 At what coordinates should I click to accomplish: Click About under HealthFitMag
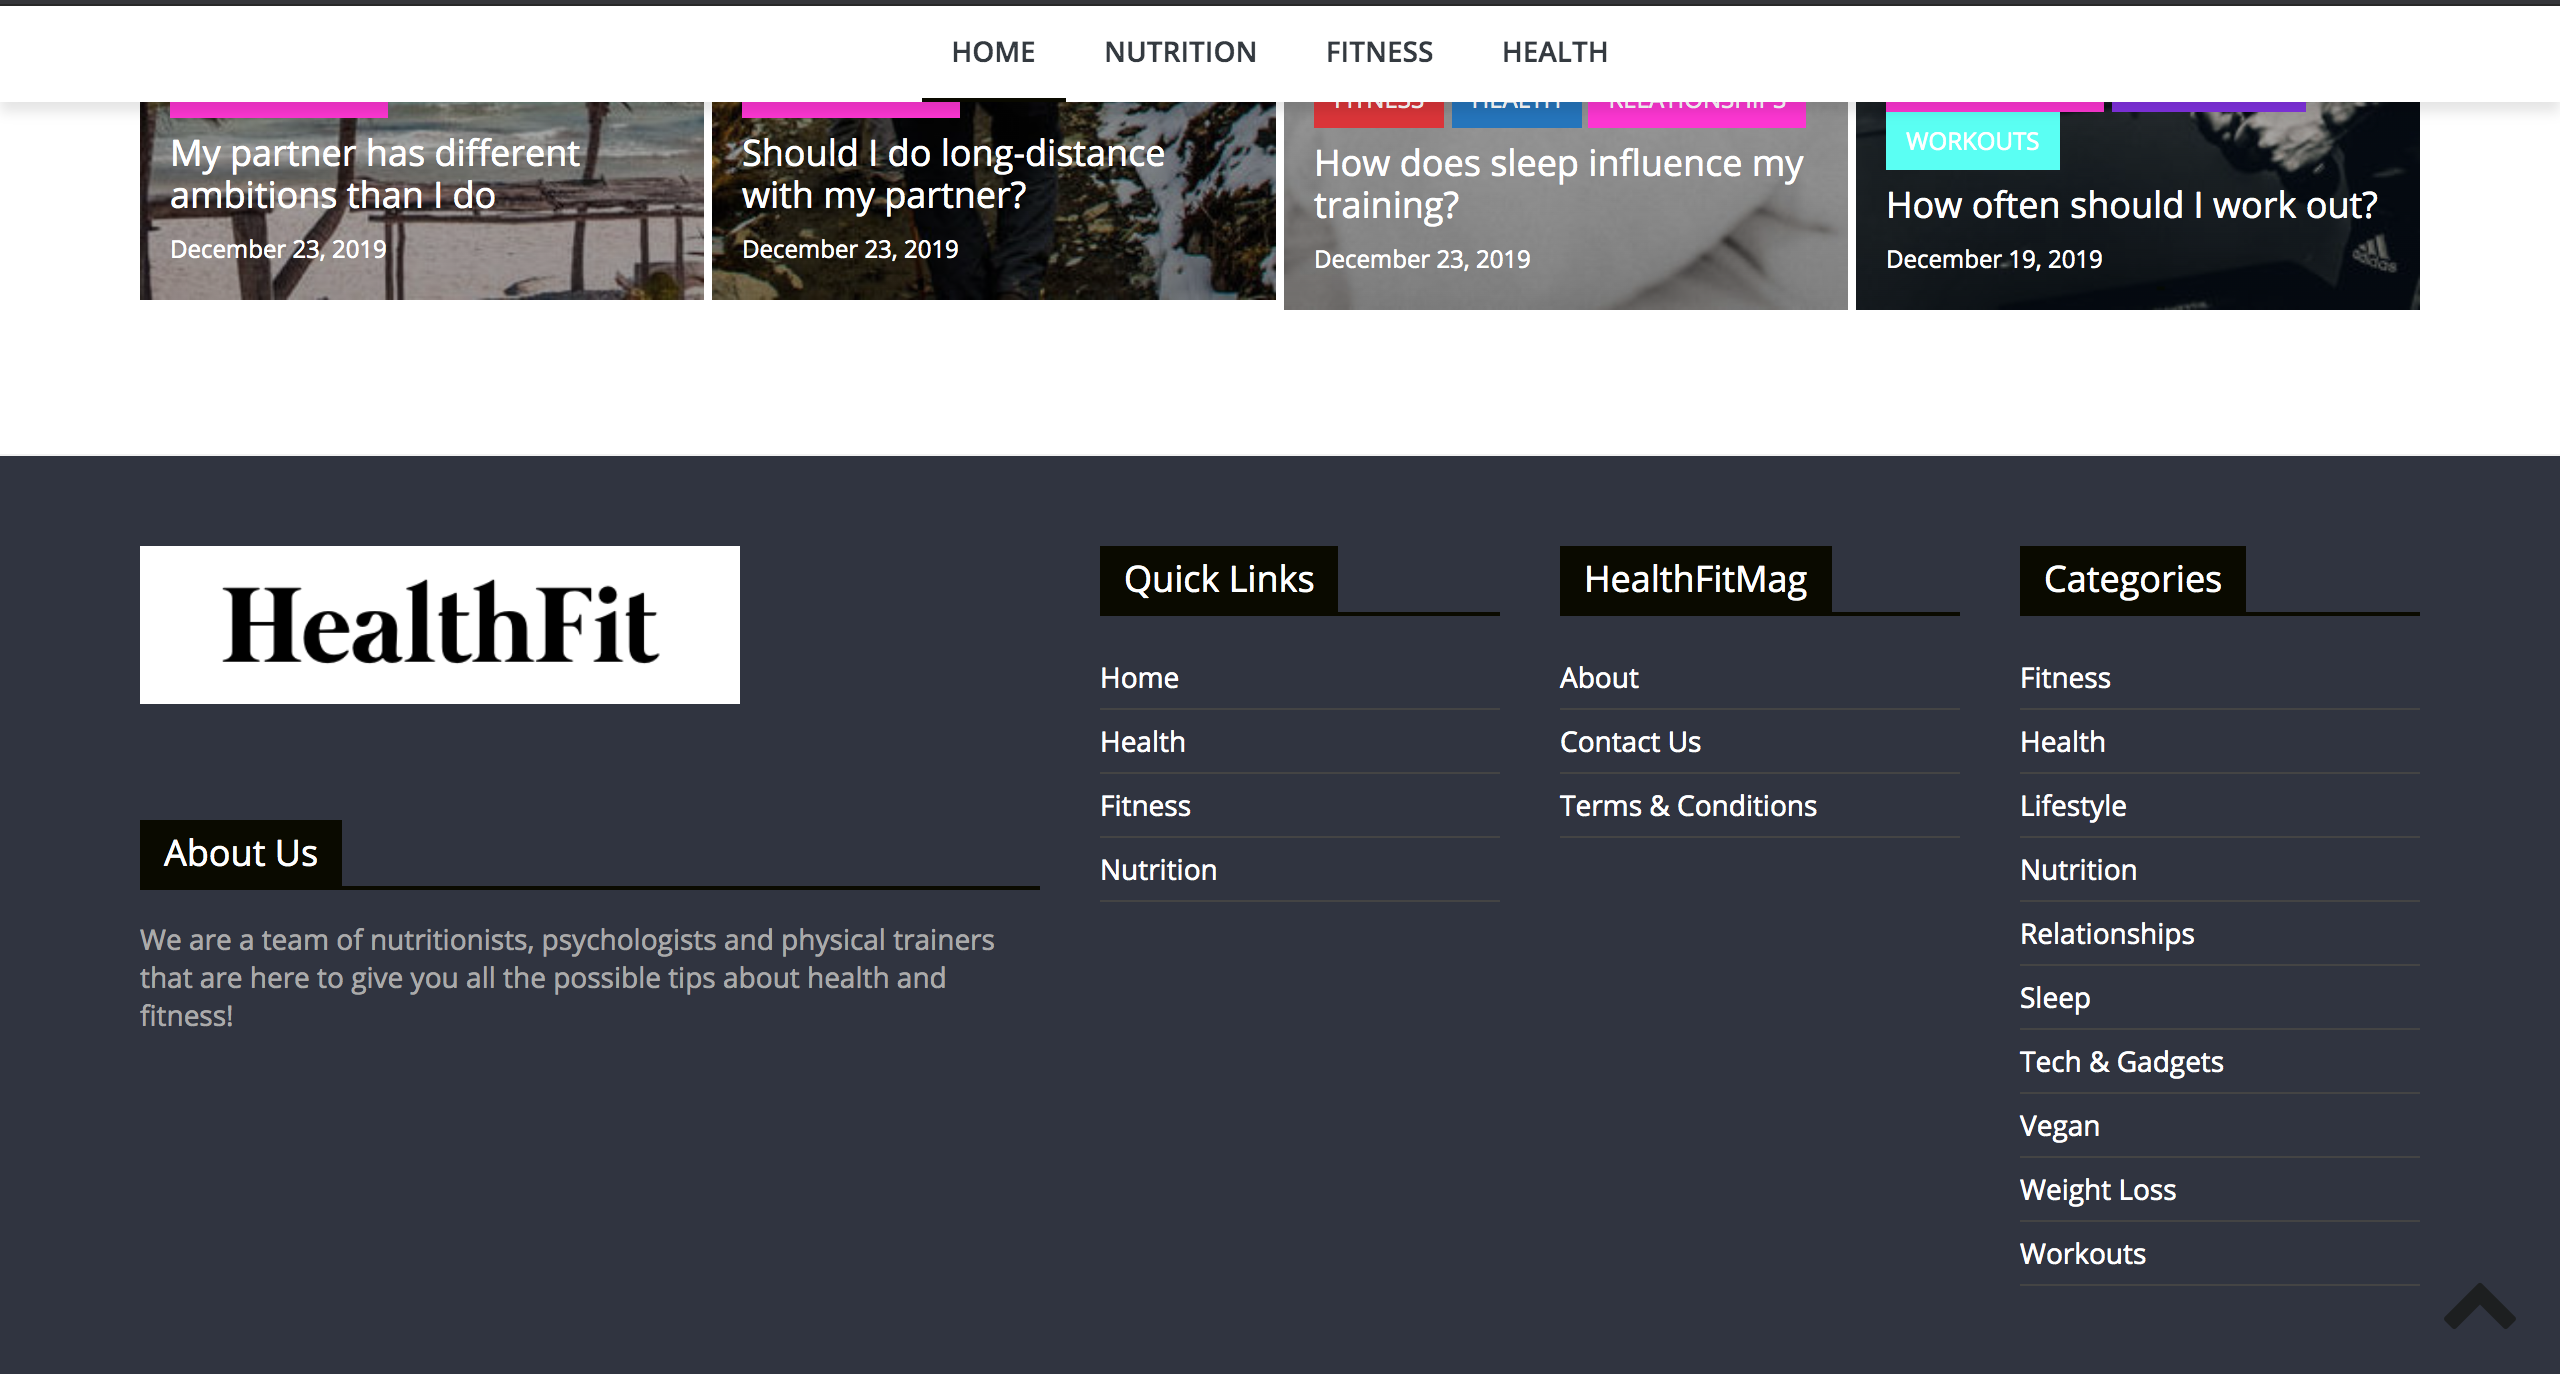(1599, 678)
